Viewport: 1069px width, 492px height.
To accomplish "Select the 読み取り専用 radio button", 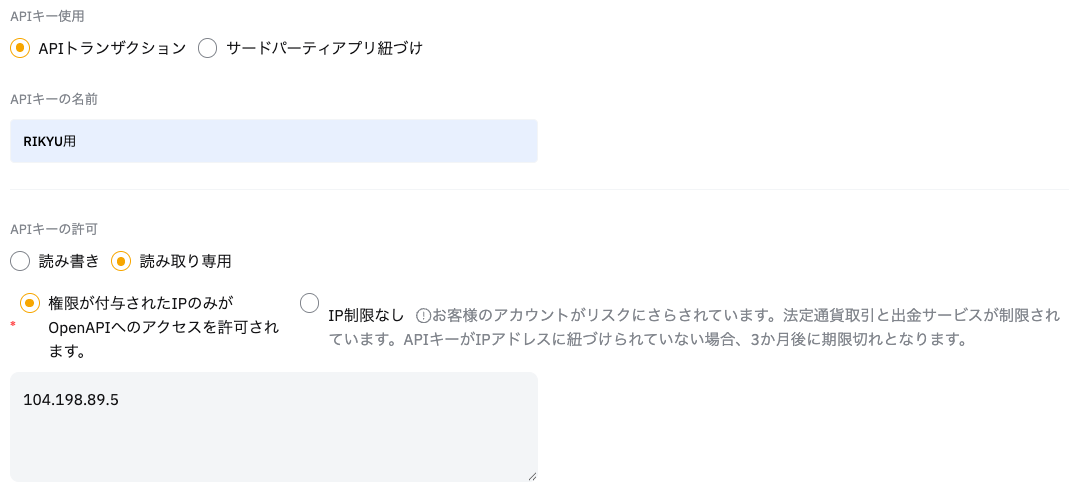I will 121,262.
